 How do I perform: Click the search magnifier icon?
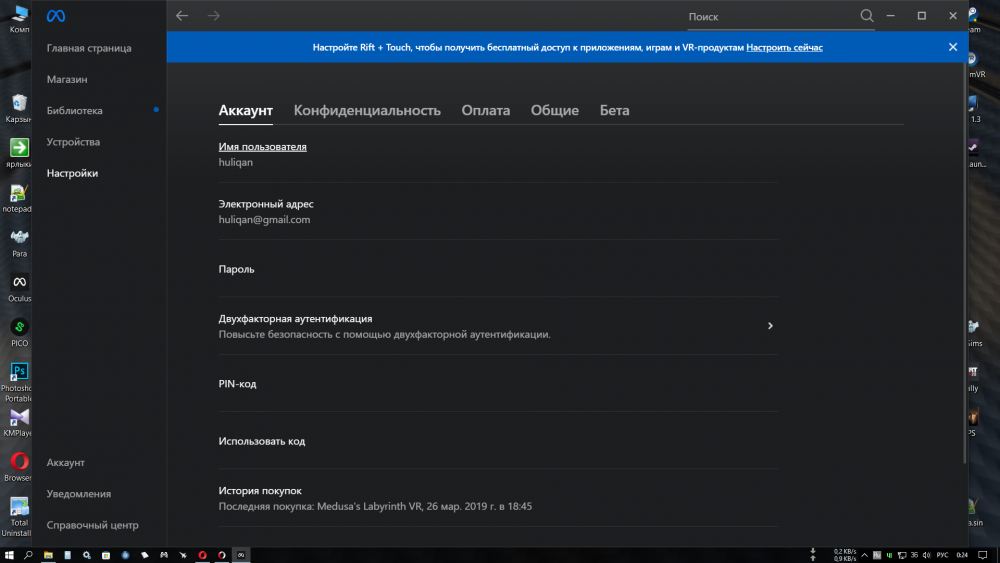click(867, 16)
